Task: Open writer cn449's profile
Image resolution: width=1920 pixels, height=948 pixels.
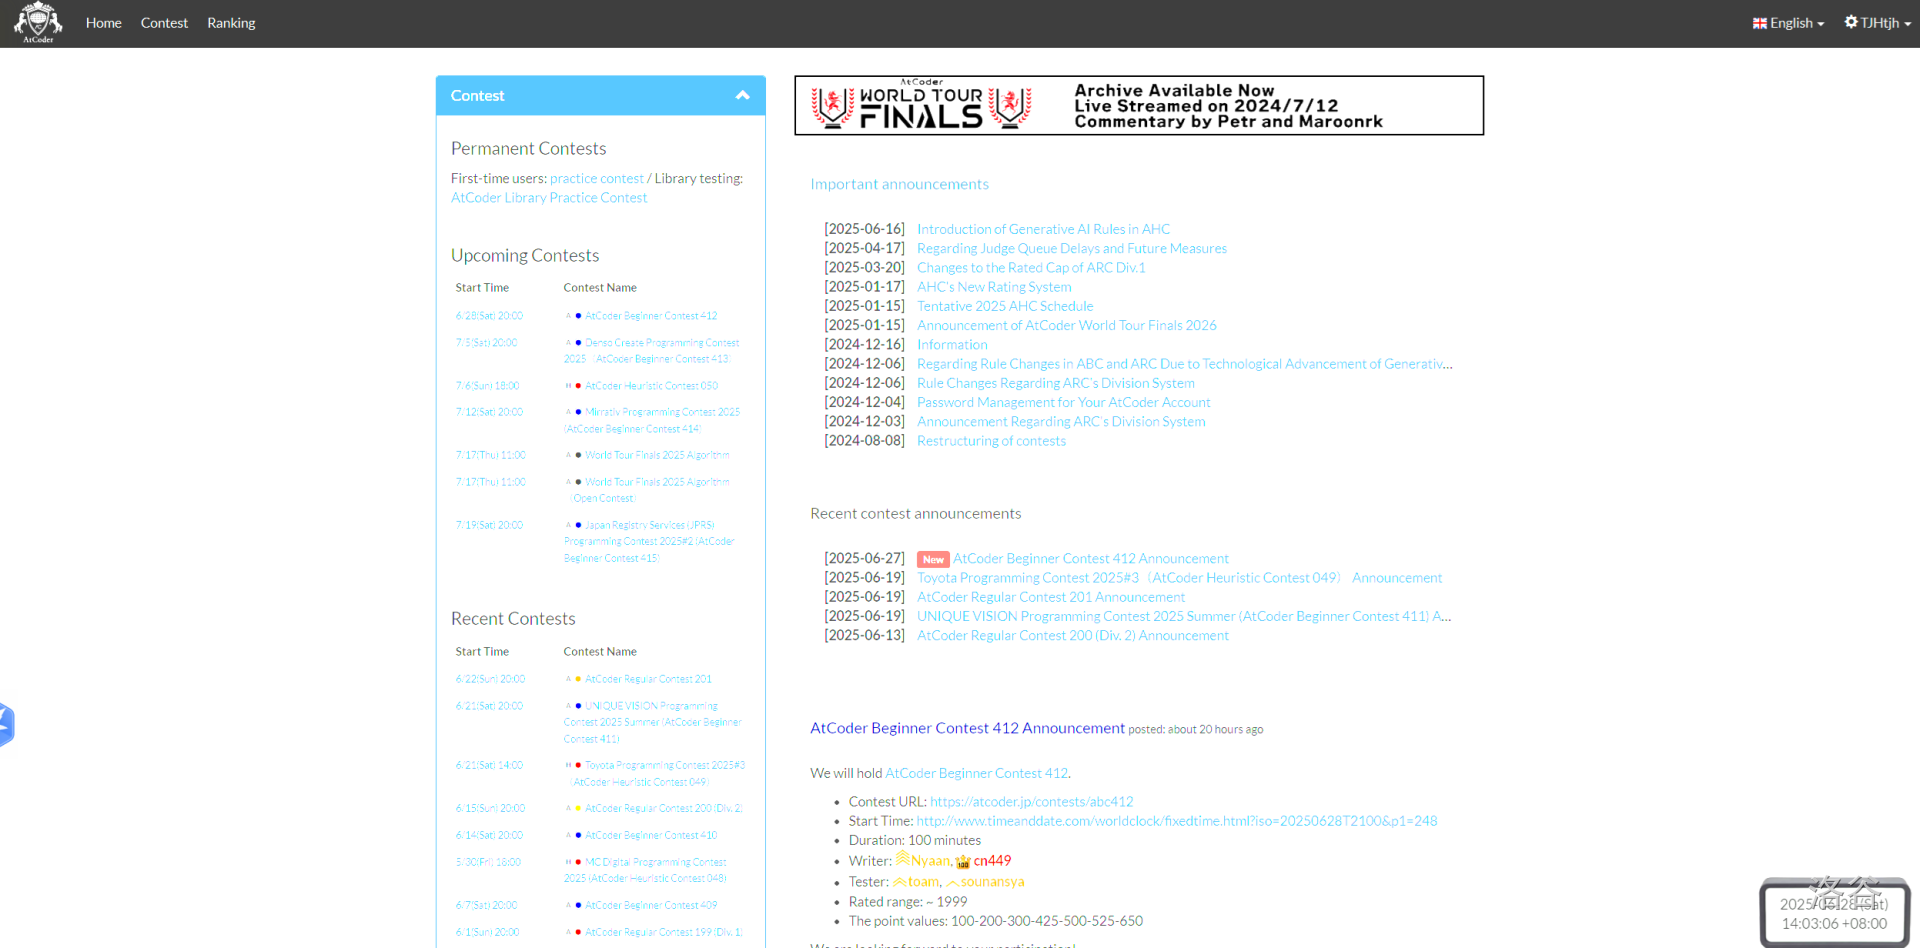Action: (x=992, y=860)
